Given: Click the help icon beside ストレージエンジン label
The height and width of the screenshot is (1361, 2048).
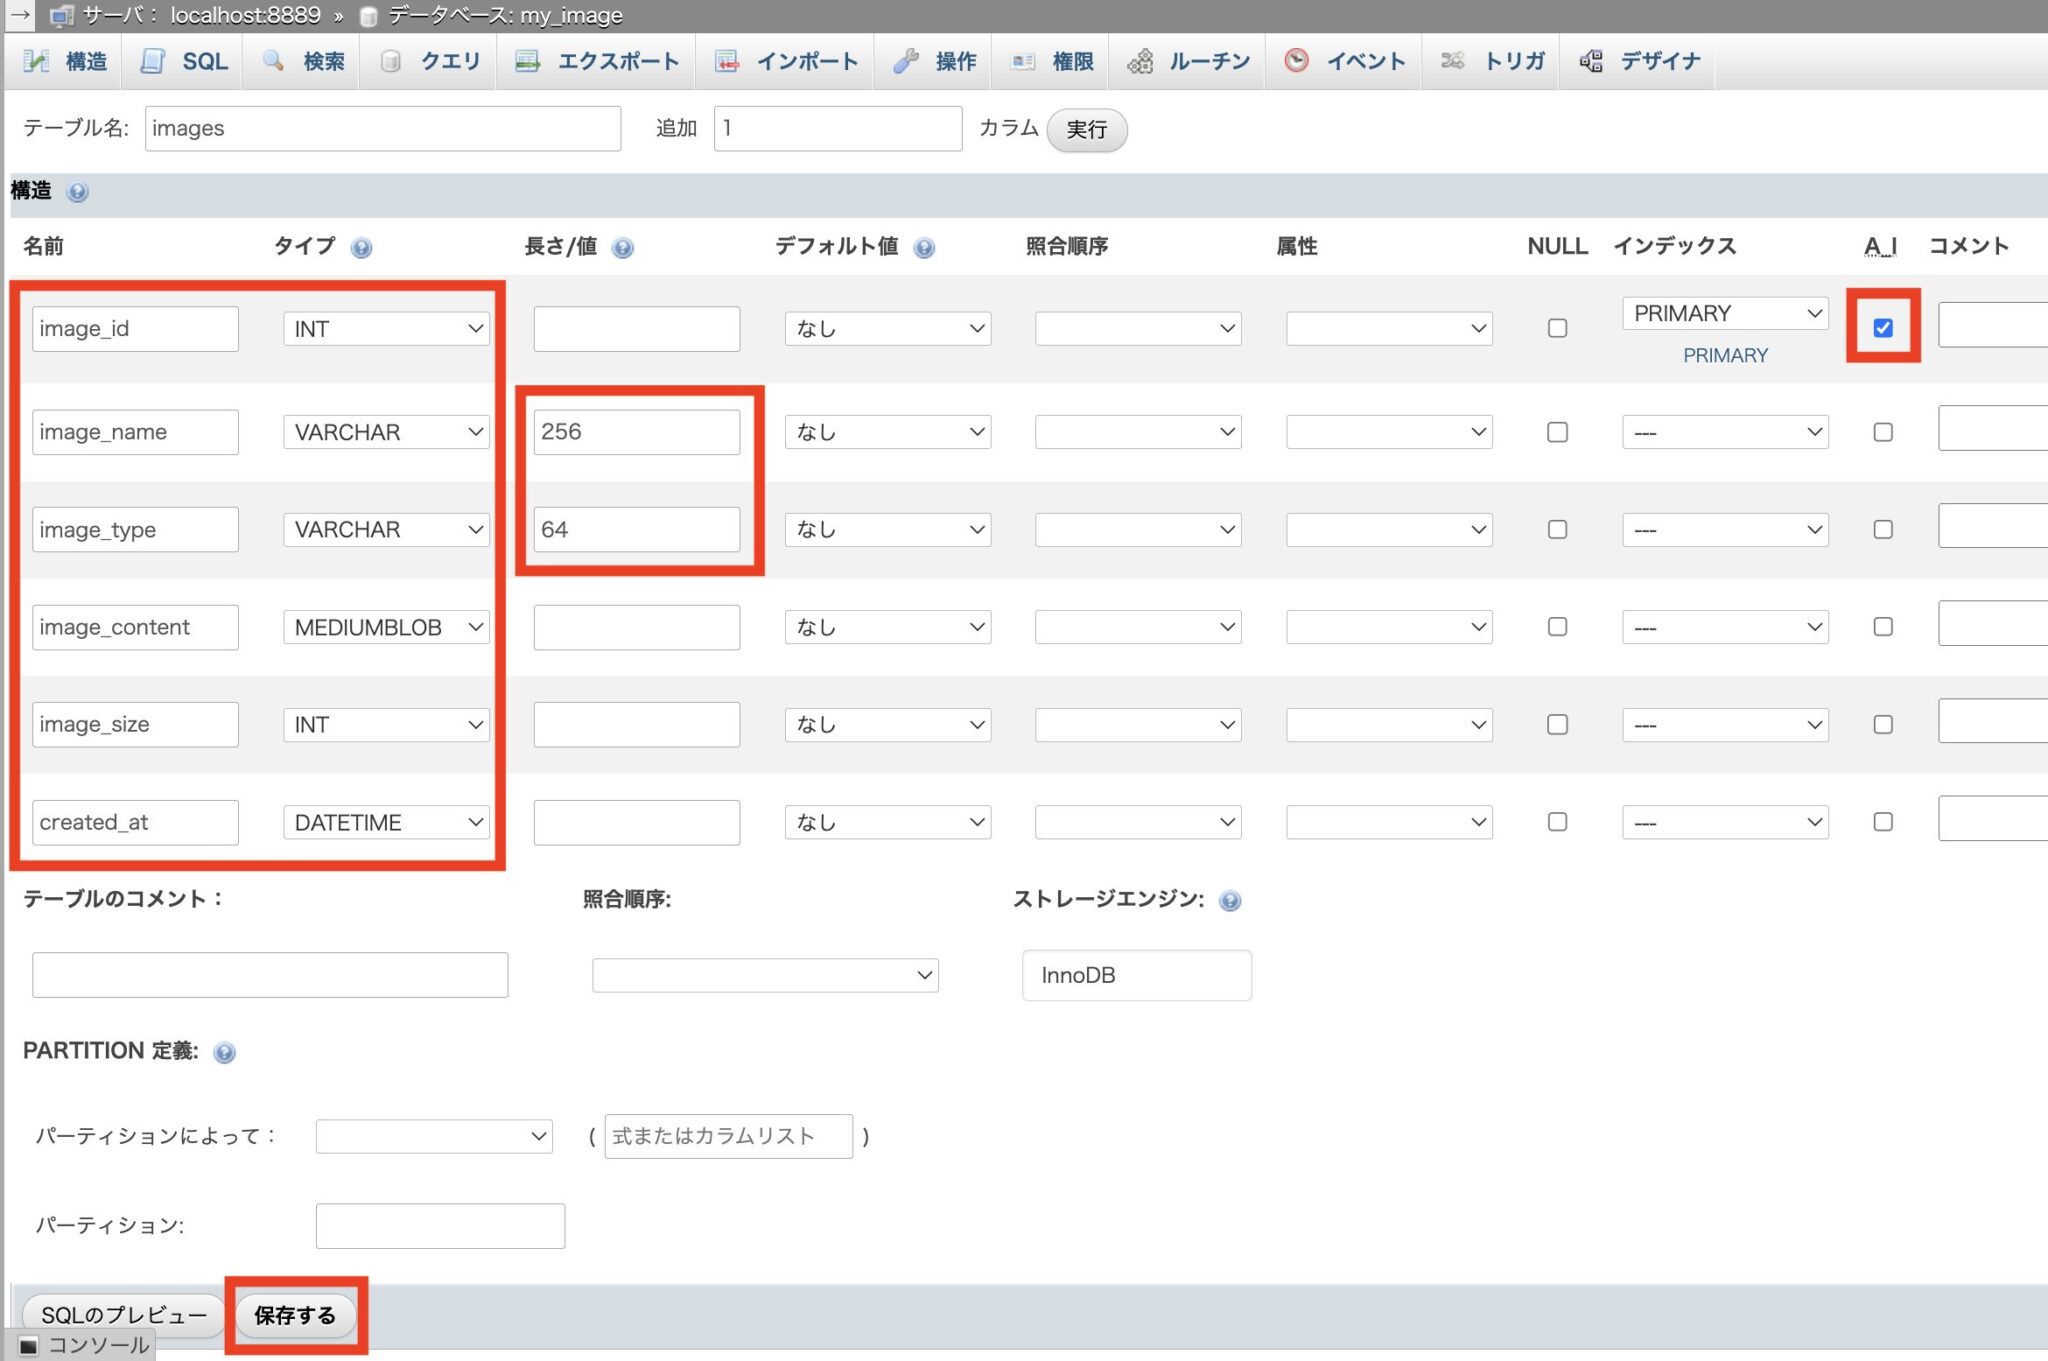Looking at the screenshot, I should 1229,901.
